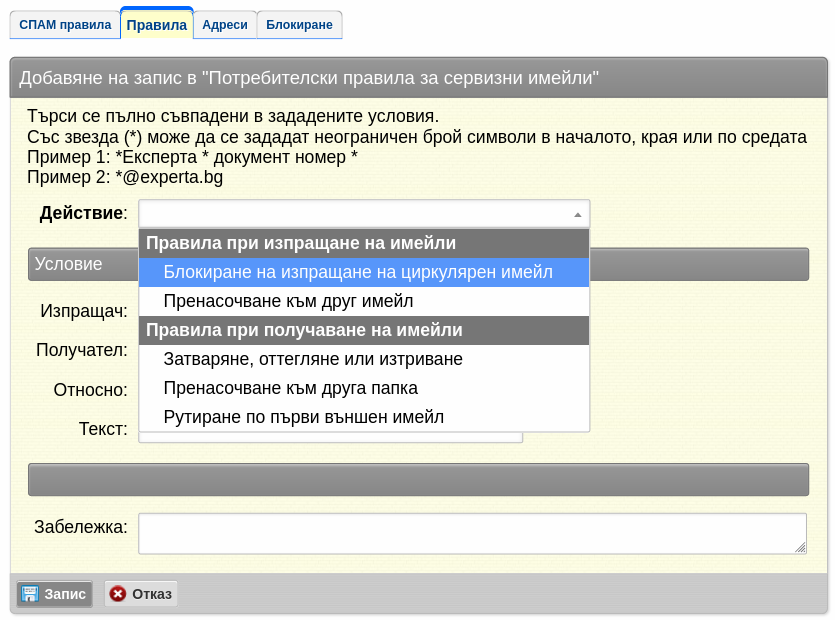
Task: Collapse the Действие dropdown arrow
Action: pos(577,215)
